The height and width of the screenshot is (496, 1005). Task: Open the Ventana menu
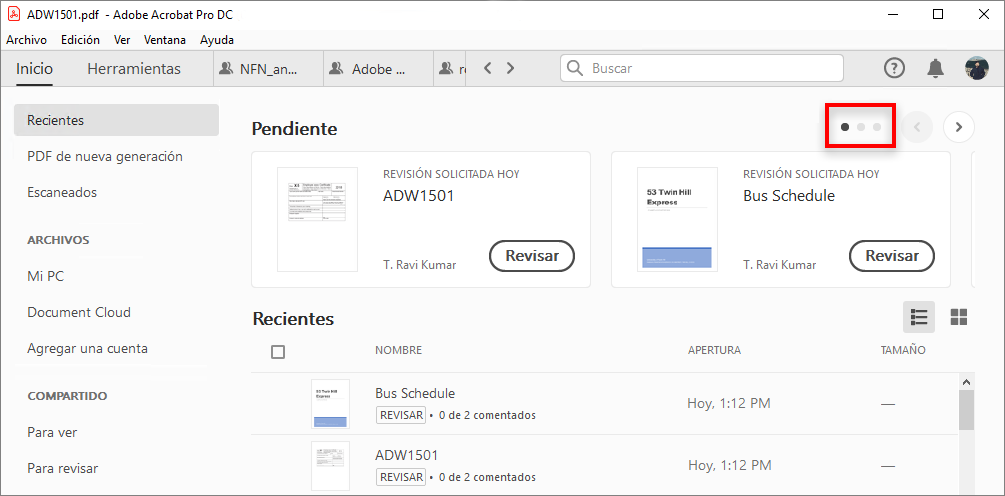(164, 40)
